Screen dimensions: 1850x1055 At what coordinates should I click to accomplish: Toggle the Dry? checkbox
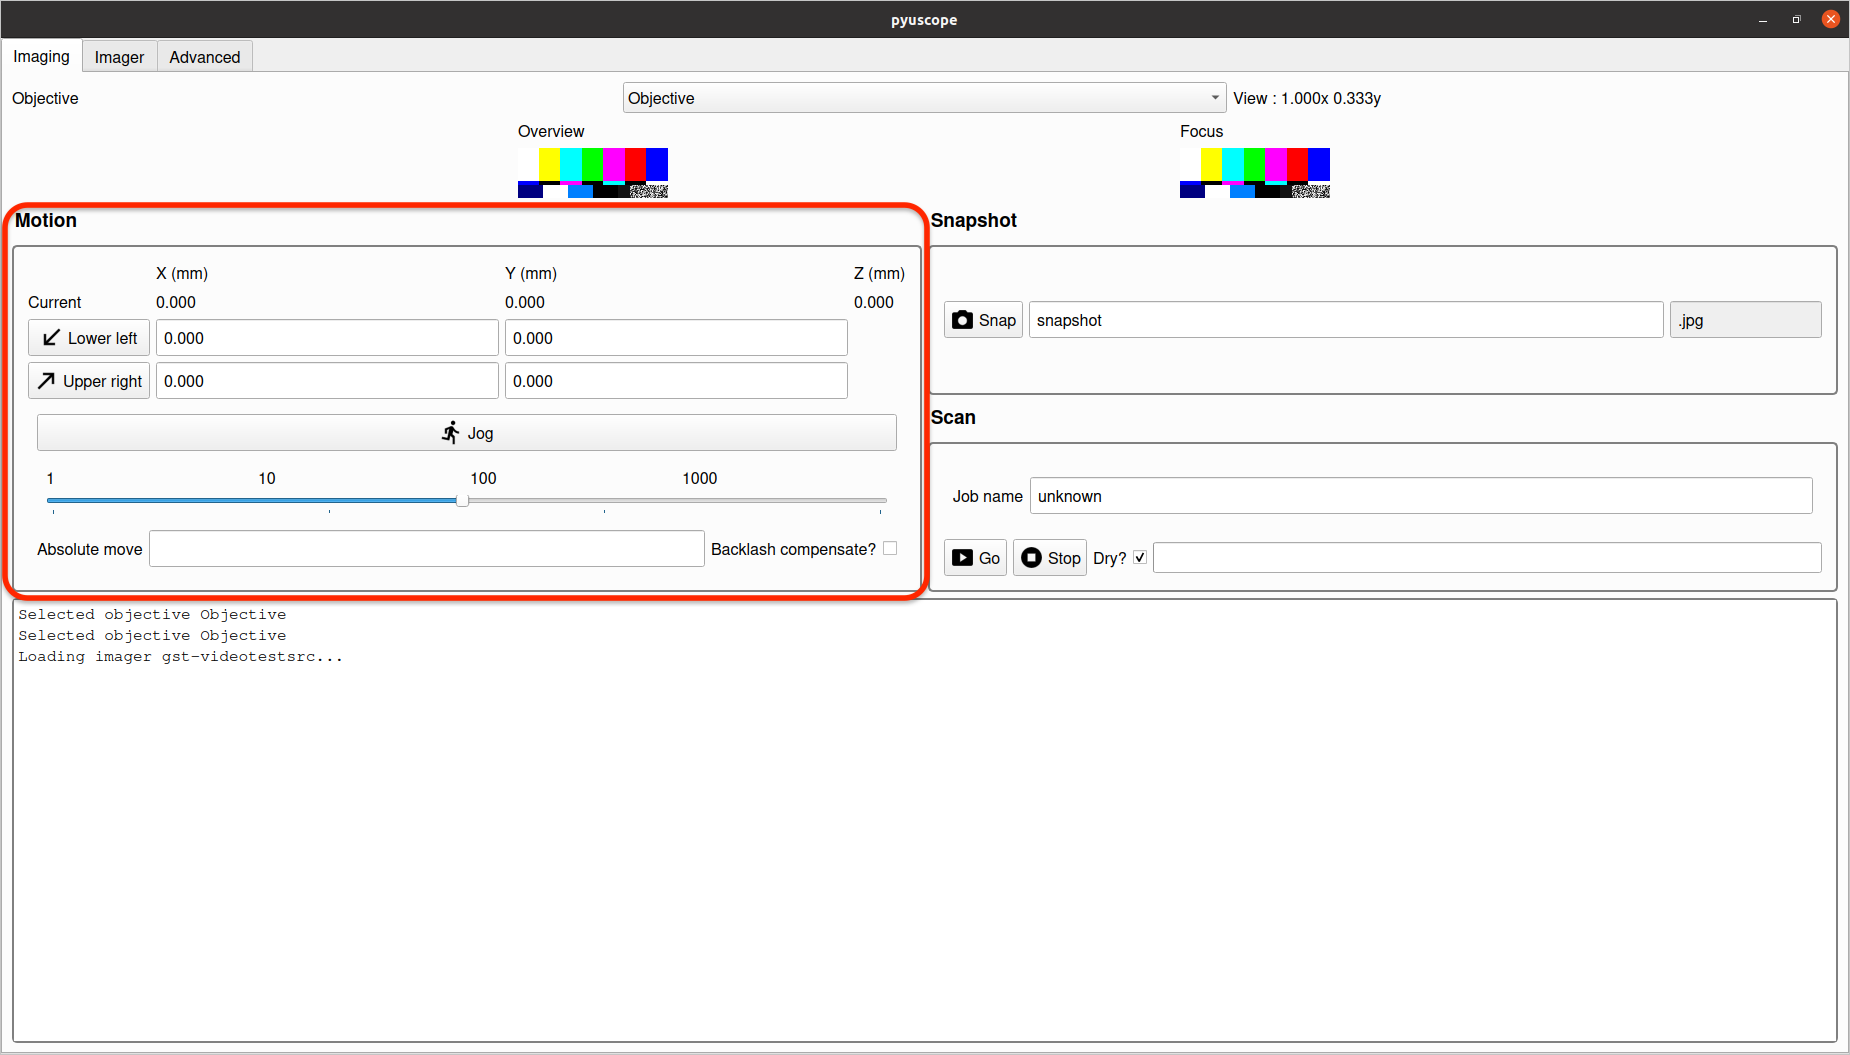click(1140, 558)
